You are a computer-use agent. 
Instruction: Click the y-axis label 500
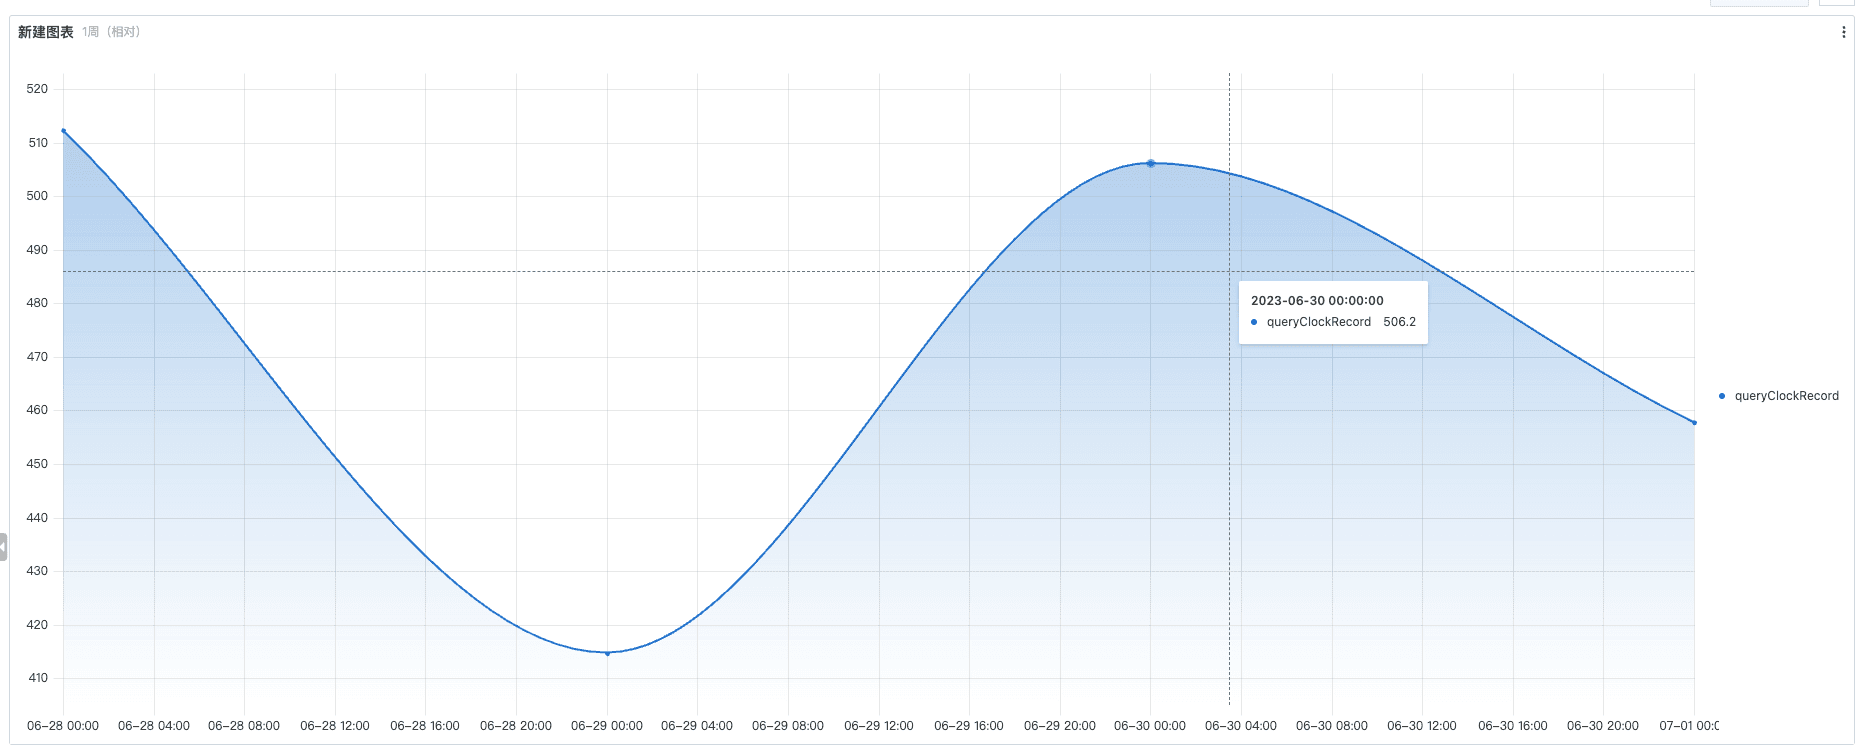click(x=37, y=196)
